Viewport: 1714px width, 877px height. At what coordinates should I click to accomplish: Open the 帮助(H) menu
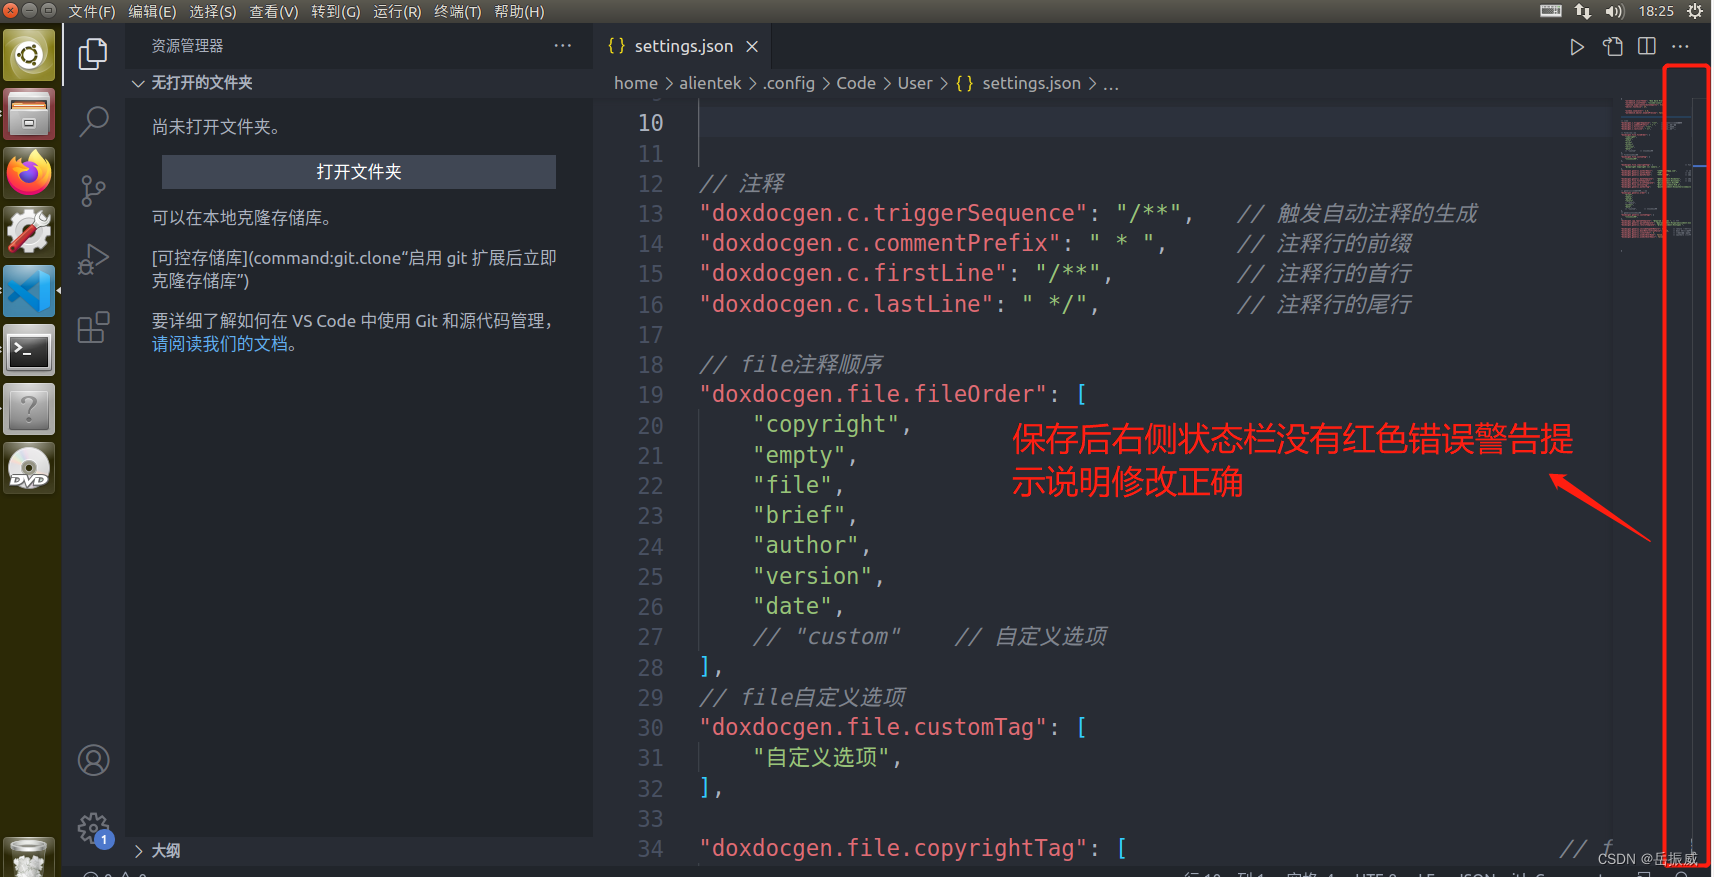pyautogui.click(x=520, y=11)
